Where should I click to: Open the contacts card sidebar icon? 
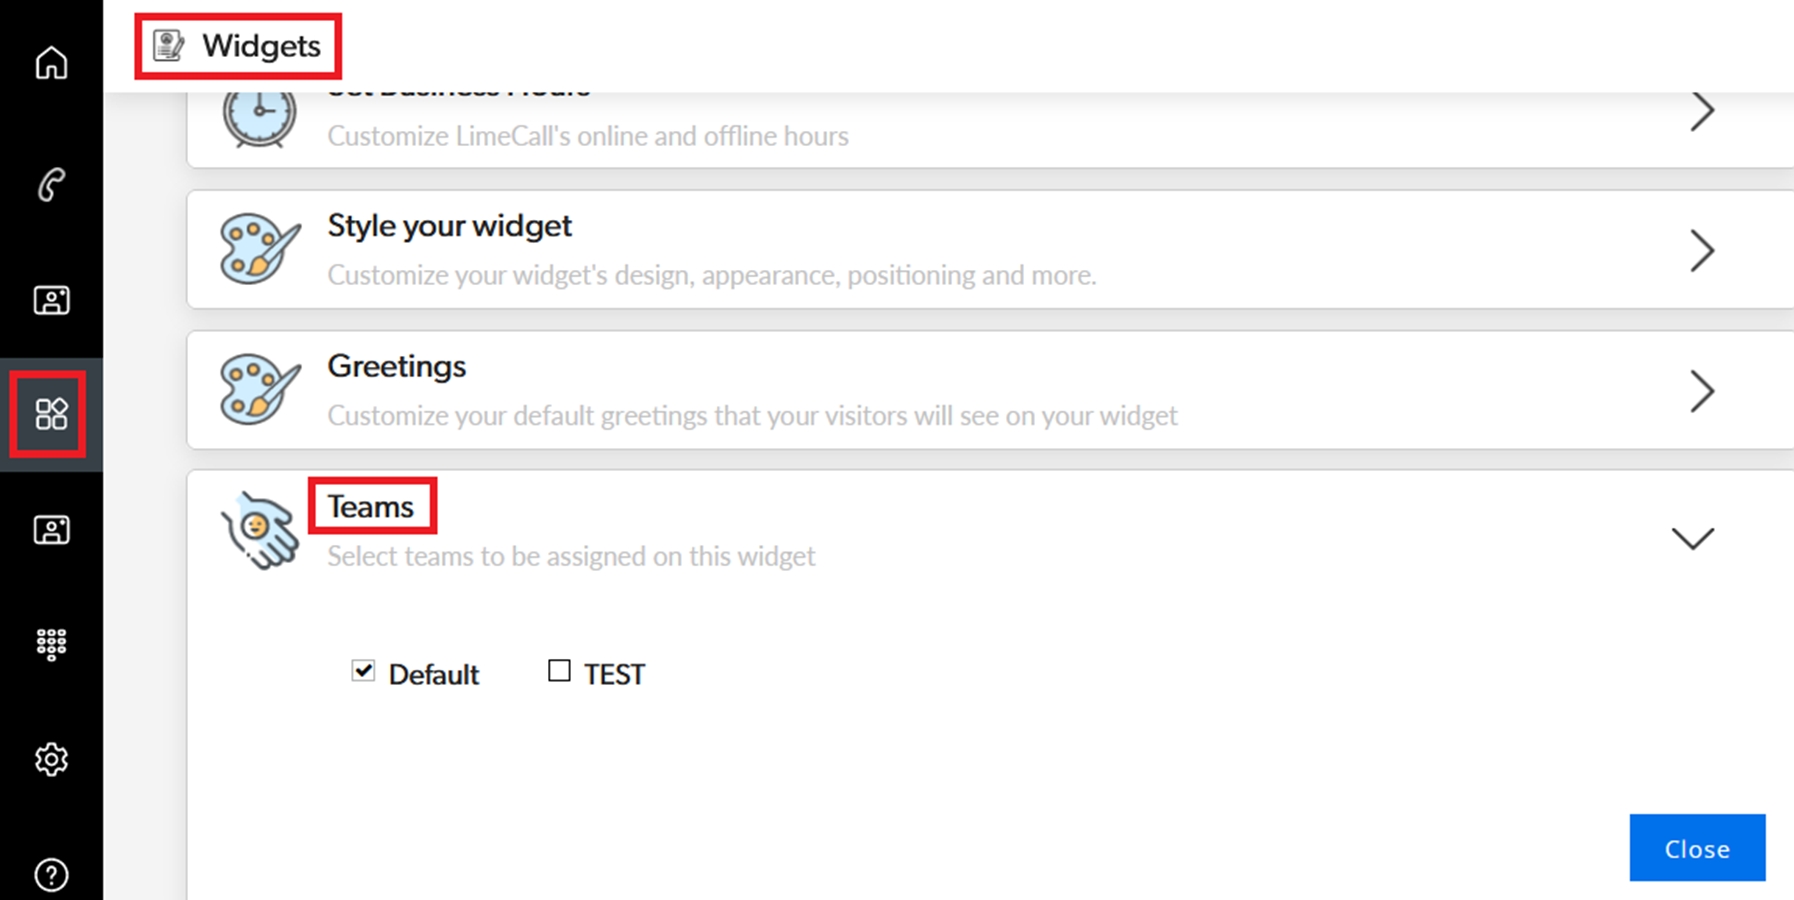click(x=51, y=300)
